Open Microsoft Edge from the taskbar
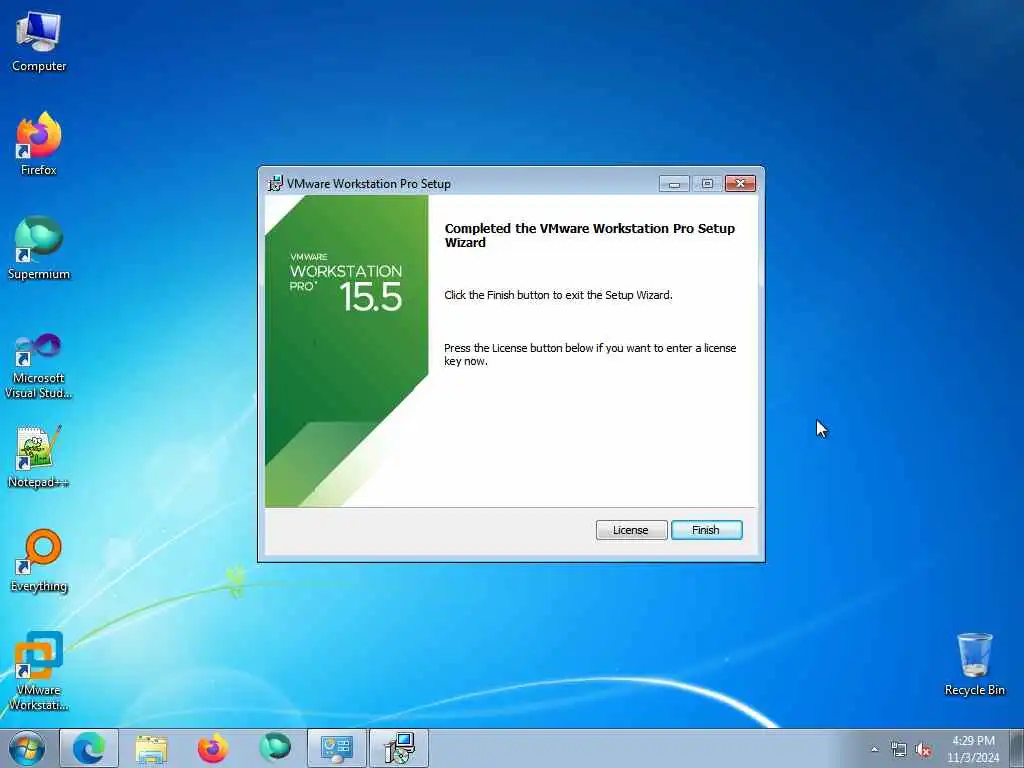The height and width of the screenshot is (768, 1024). pyautogui.click(x=89, y=748)
